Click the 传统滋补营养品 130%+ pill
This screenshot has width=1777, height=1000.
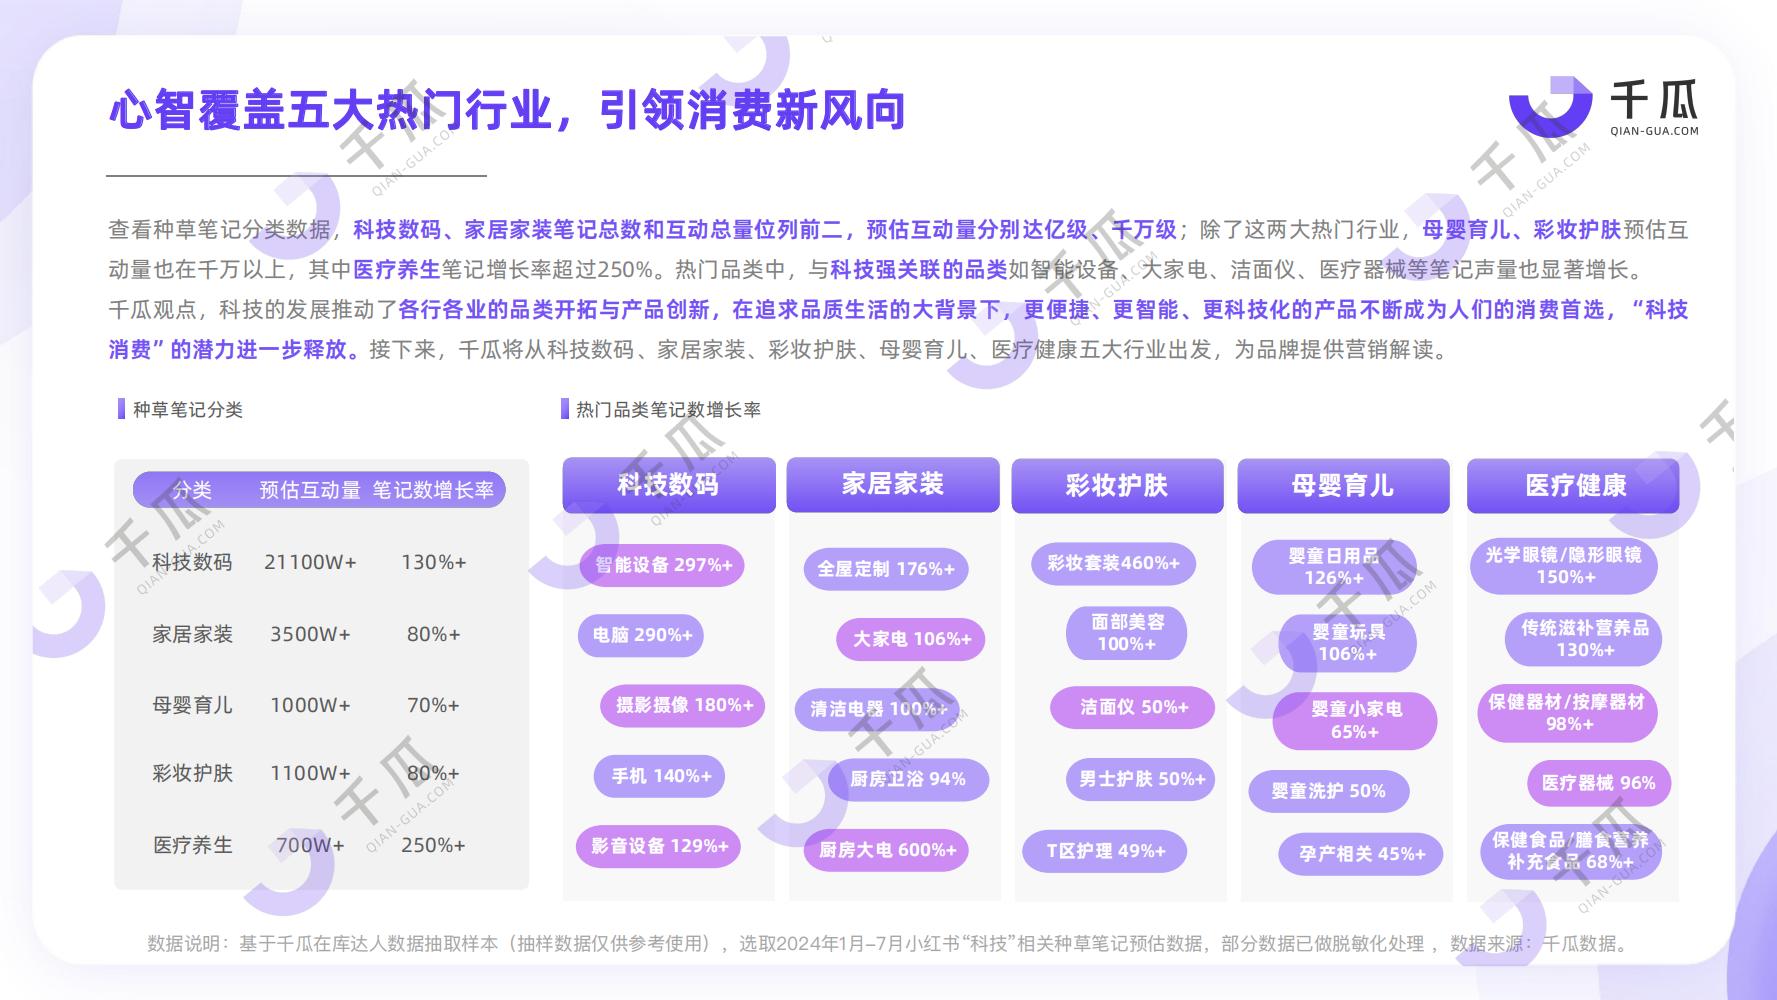[1584, 639]
